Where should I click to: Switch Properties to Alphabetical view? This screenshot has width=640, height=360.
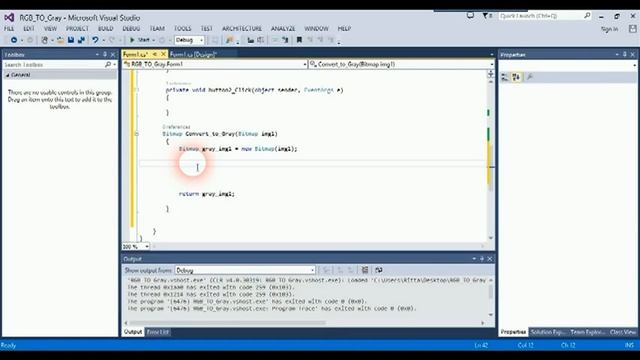tap(516, 77)
